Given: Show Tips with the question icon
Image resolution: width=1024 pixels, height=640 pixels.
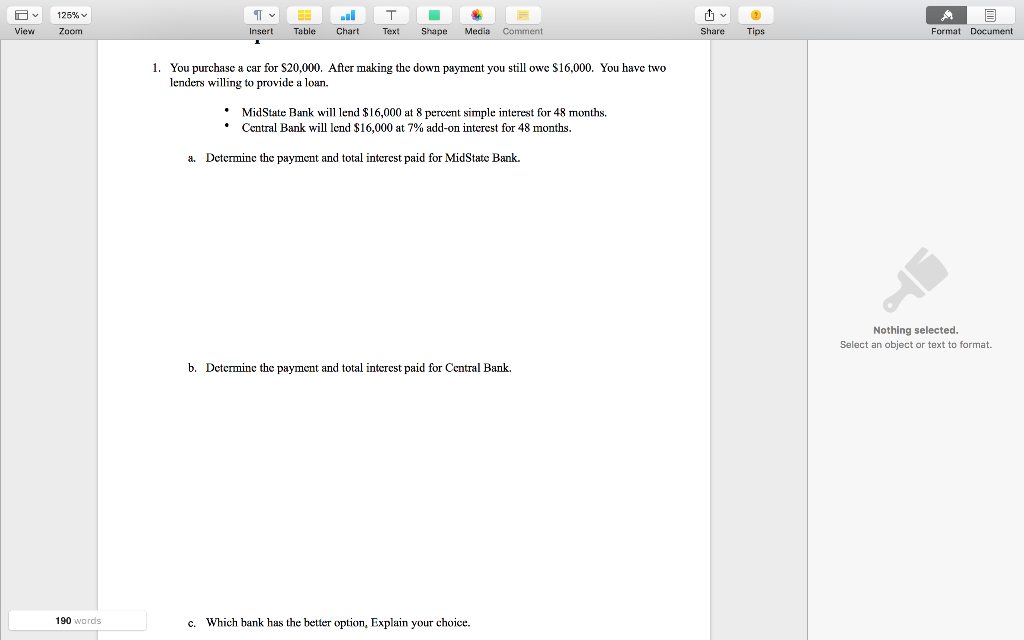Looking at the screenshot, I should click(x=756, y=15).
